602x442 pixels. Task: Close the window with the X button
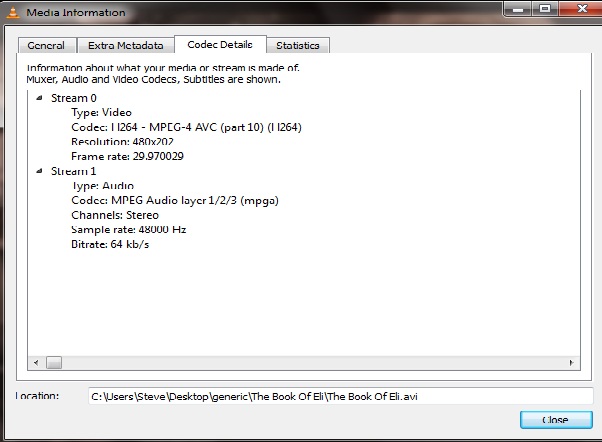tap(581, 8)
